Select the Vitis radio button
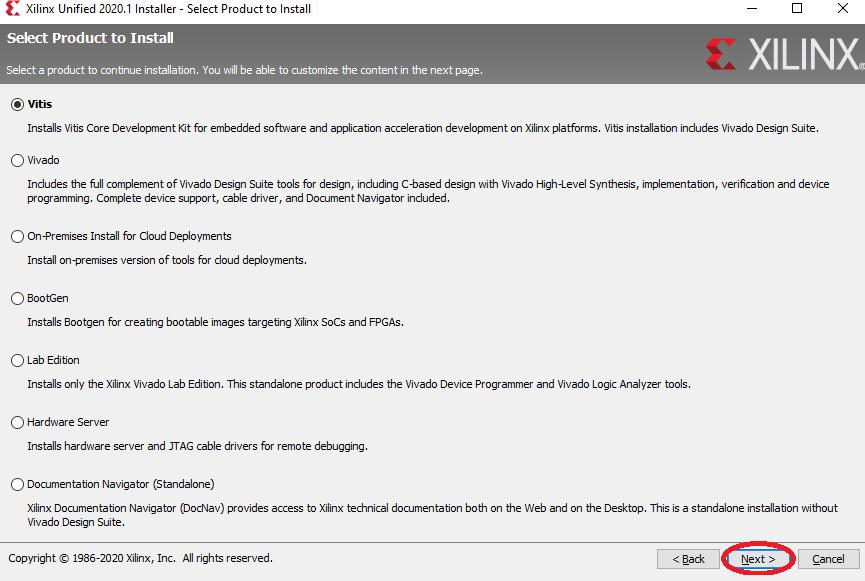 (x=18, y=104)
